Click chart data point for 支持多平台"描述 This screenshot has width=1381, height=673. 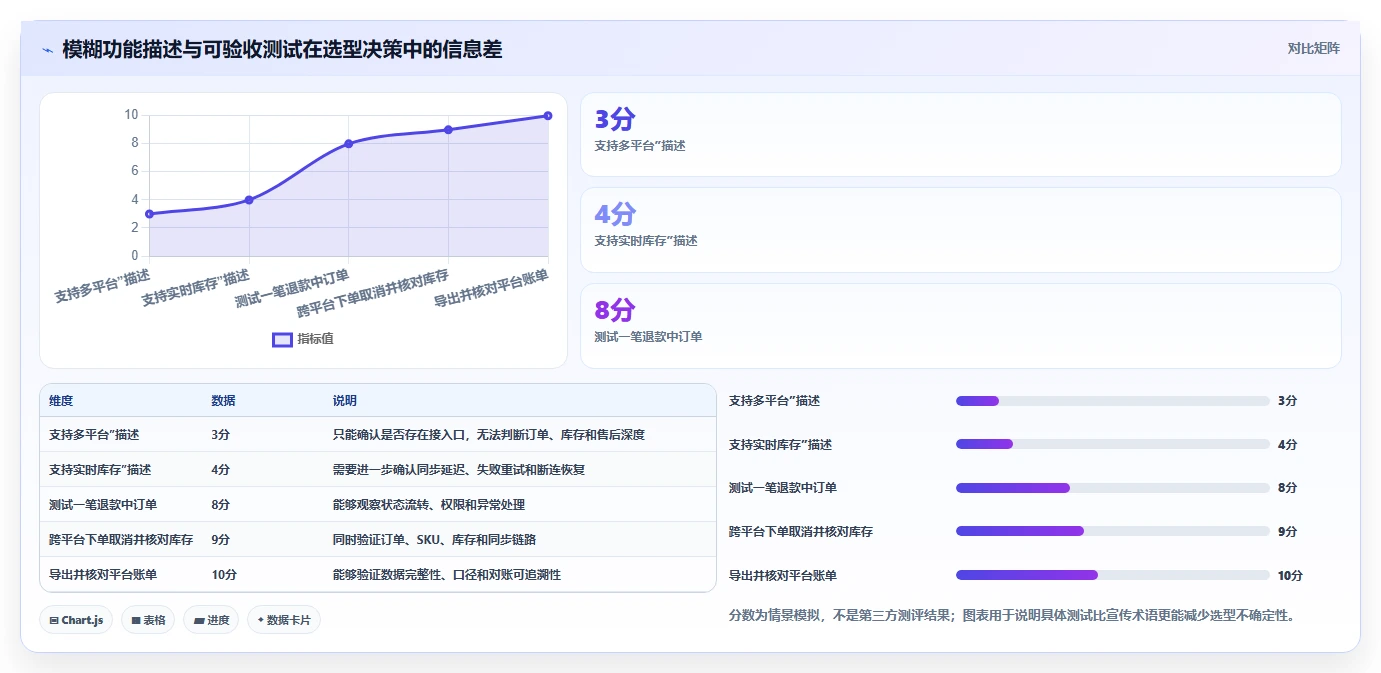point(149,214)
